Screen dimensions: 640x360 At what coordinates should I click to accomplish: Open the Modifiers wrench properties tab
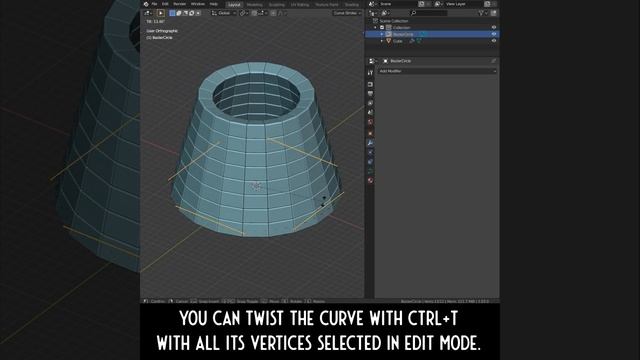[x=370, y=143]
